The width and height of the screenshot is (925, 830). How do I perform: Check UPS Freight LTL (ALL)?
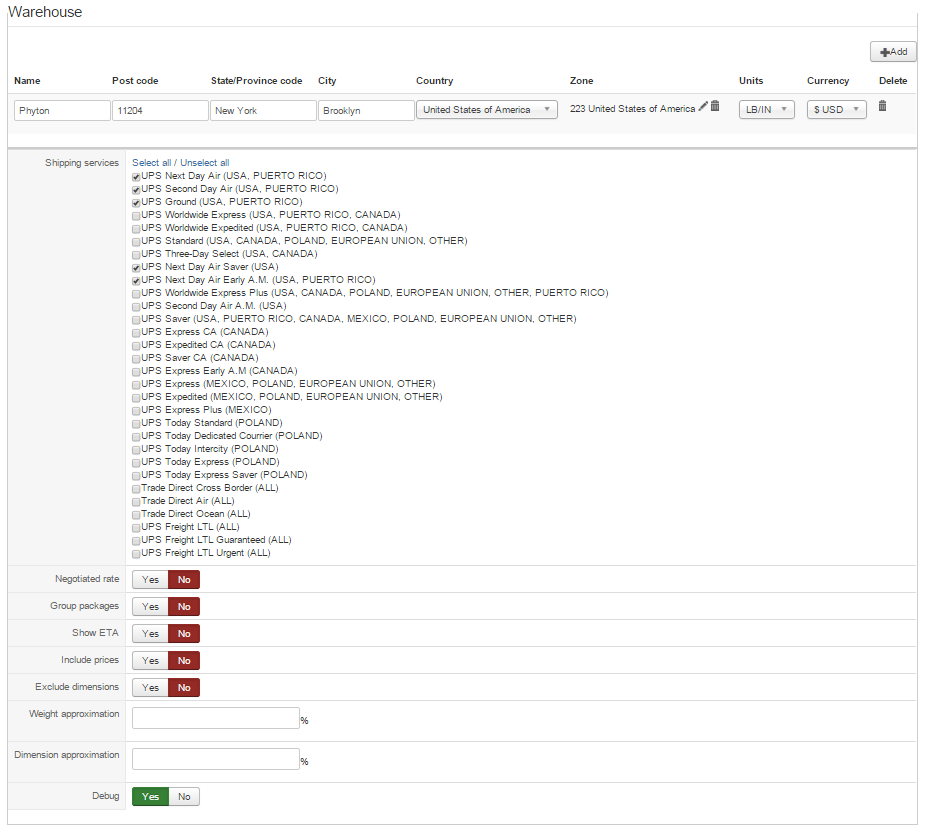[x=136, y=527]
